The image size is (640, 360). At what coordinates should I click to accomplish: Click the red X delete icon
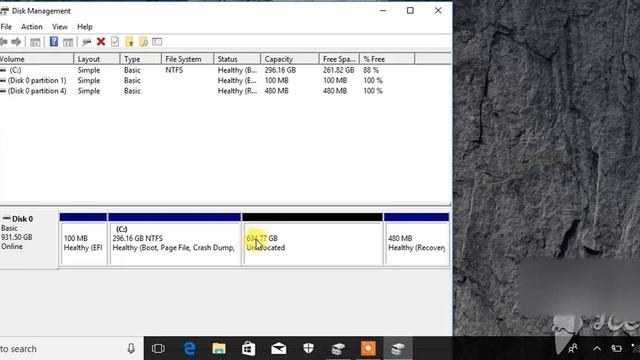tap(101, 42)
